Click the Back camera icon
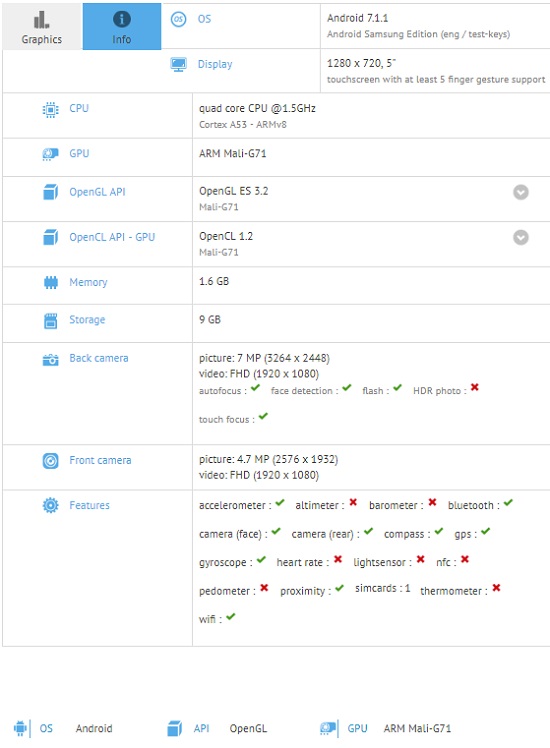This screenshot has height=748, width=550. pyautogui.click(x=50, y=360)
